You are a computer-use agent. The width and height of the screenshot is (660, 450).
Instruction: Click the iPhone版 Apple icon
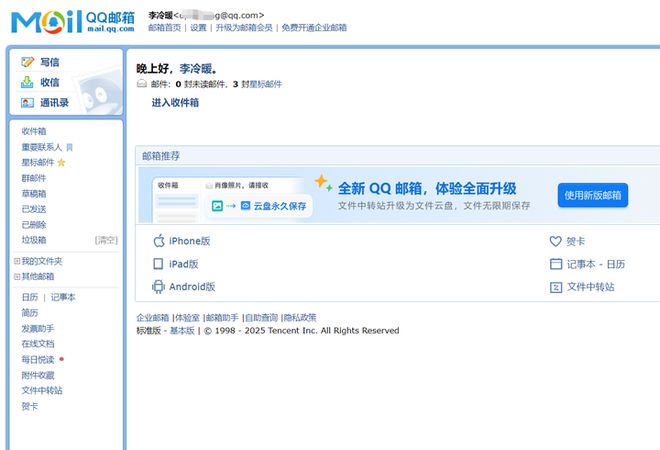click(x=158, y=241)
